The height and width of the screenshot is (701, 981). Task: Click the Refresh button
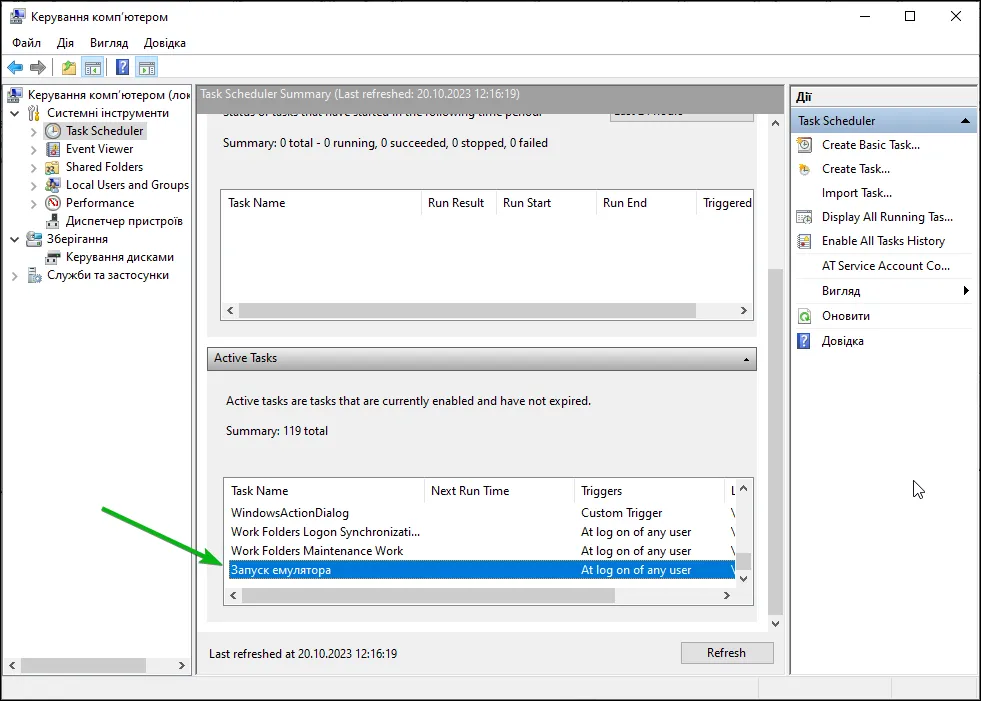(x=727, y=653)
